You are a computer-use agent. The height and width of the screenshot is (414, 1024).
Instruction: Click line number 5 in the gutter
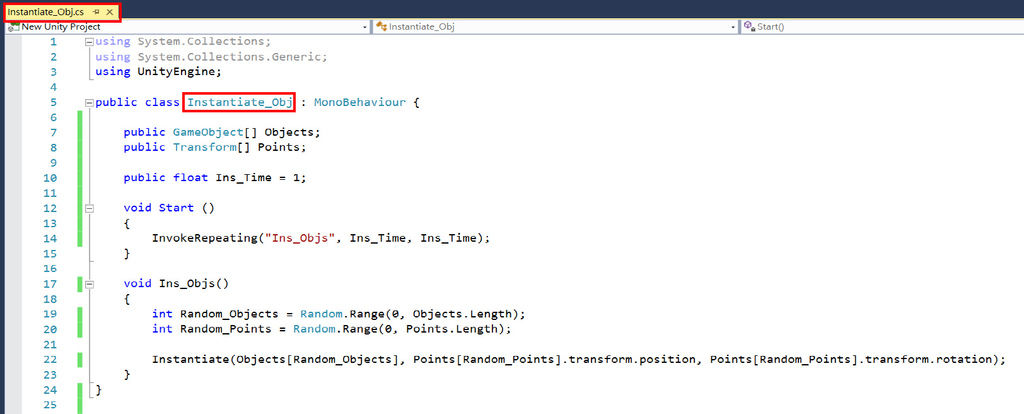pos(53,103)
